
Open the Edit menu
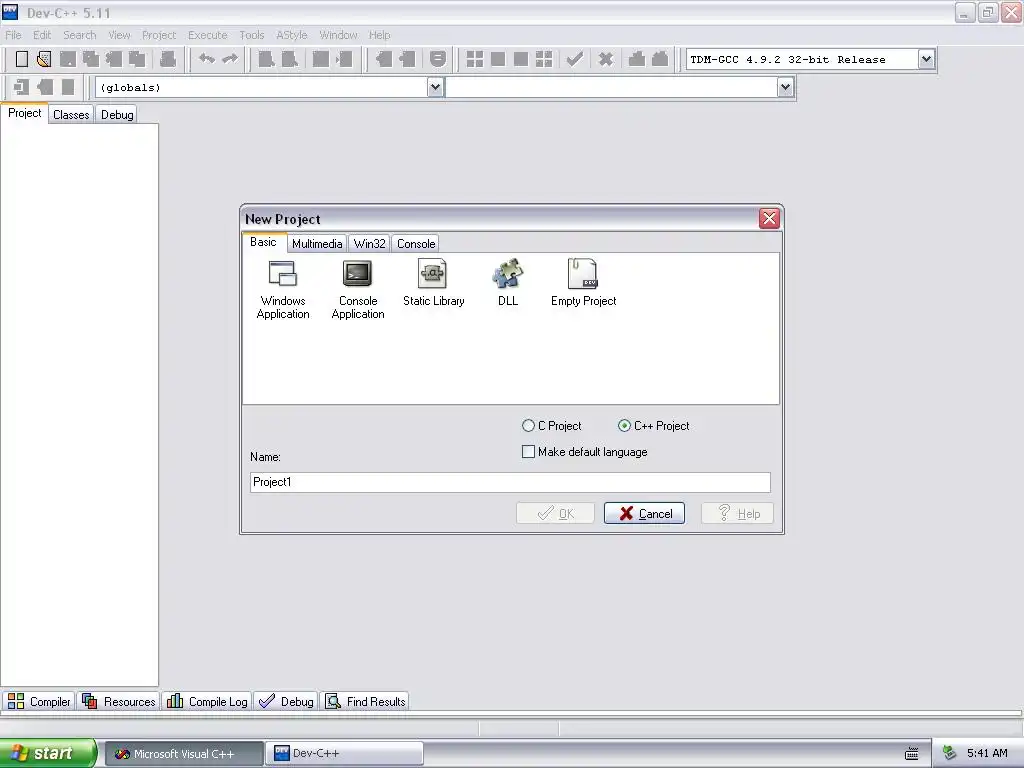tap(42, 35)
